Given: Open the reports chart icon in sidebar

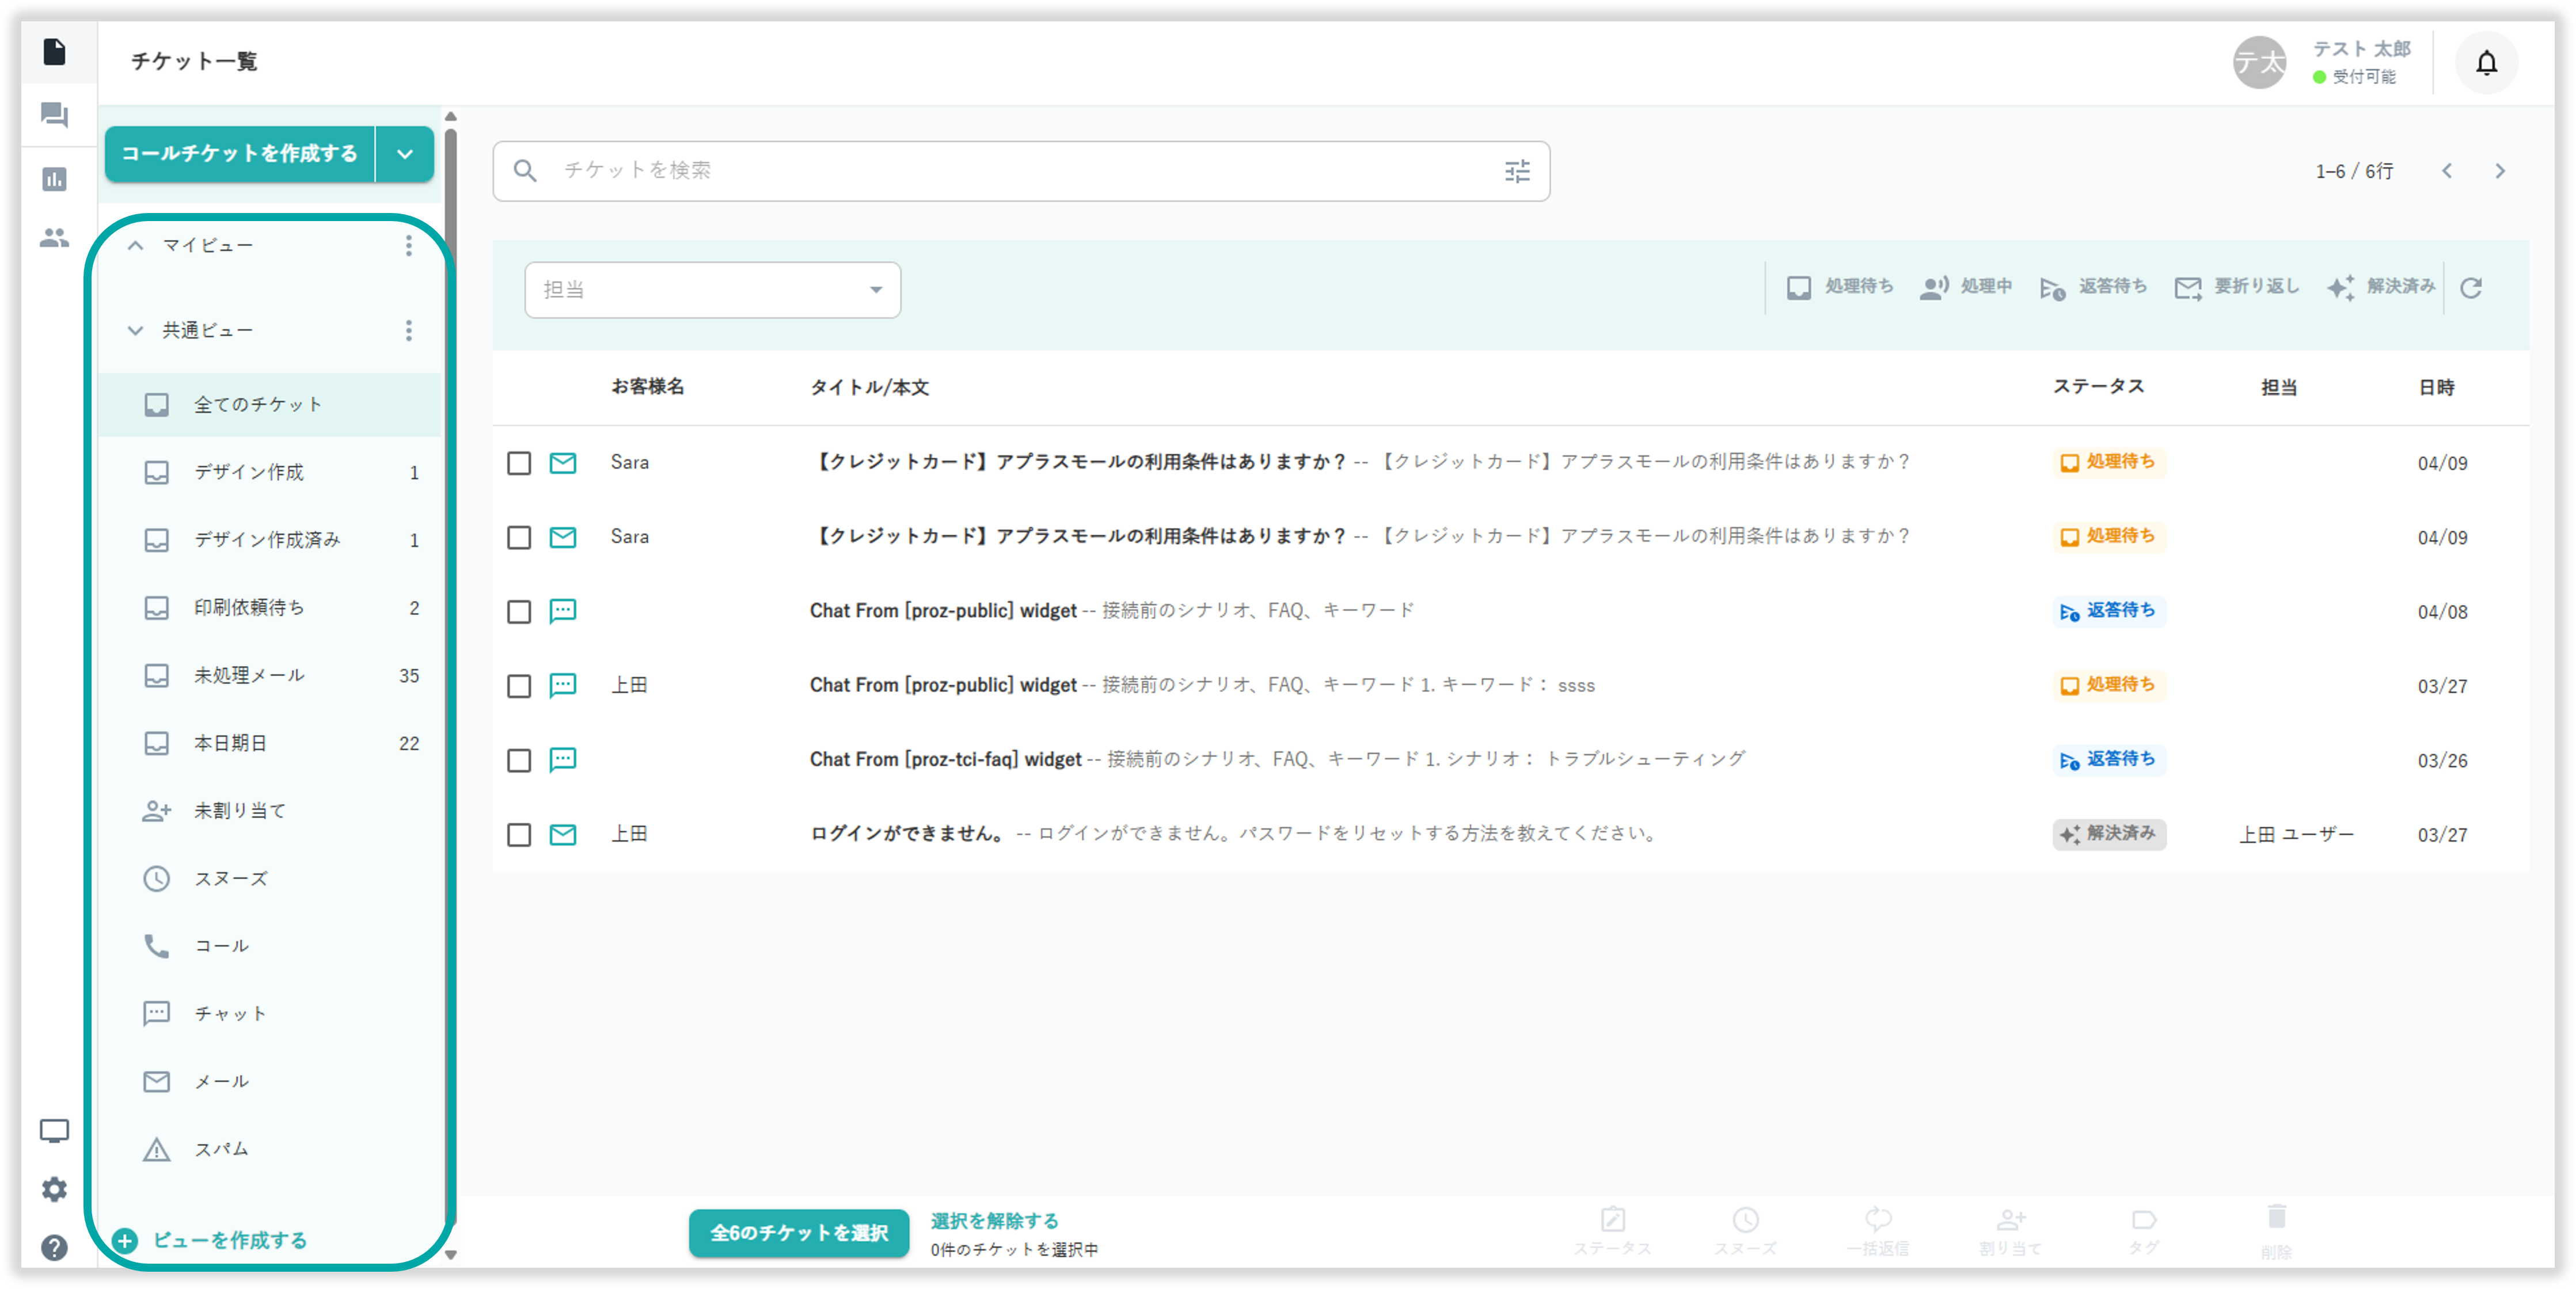Looking at the screenshot, I should coord(54,179).
